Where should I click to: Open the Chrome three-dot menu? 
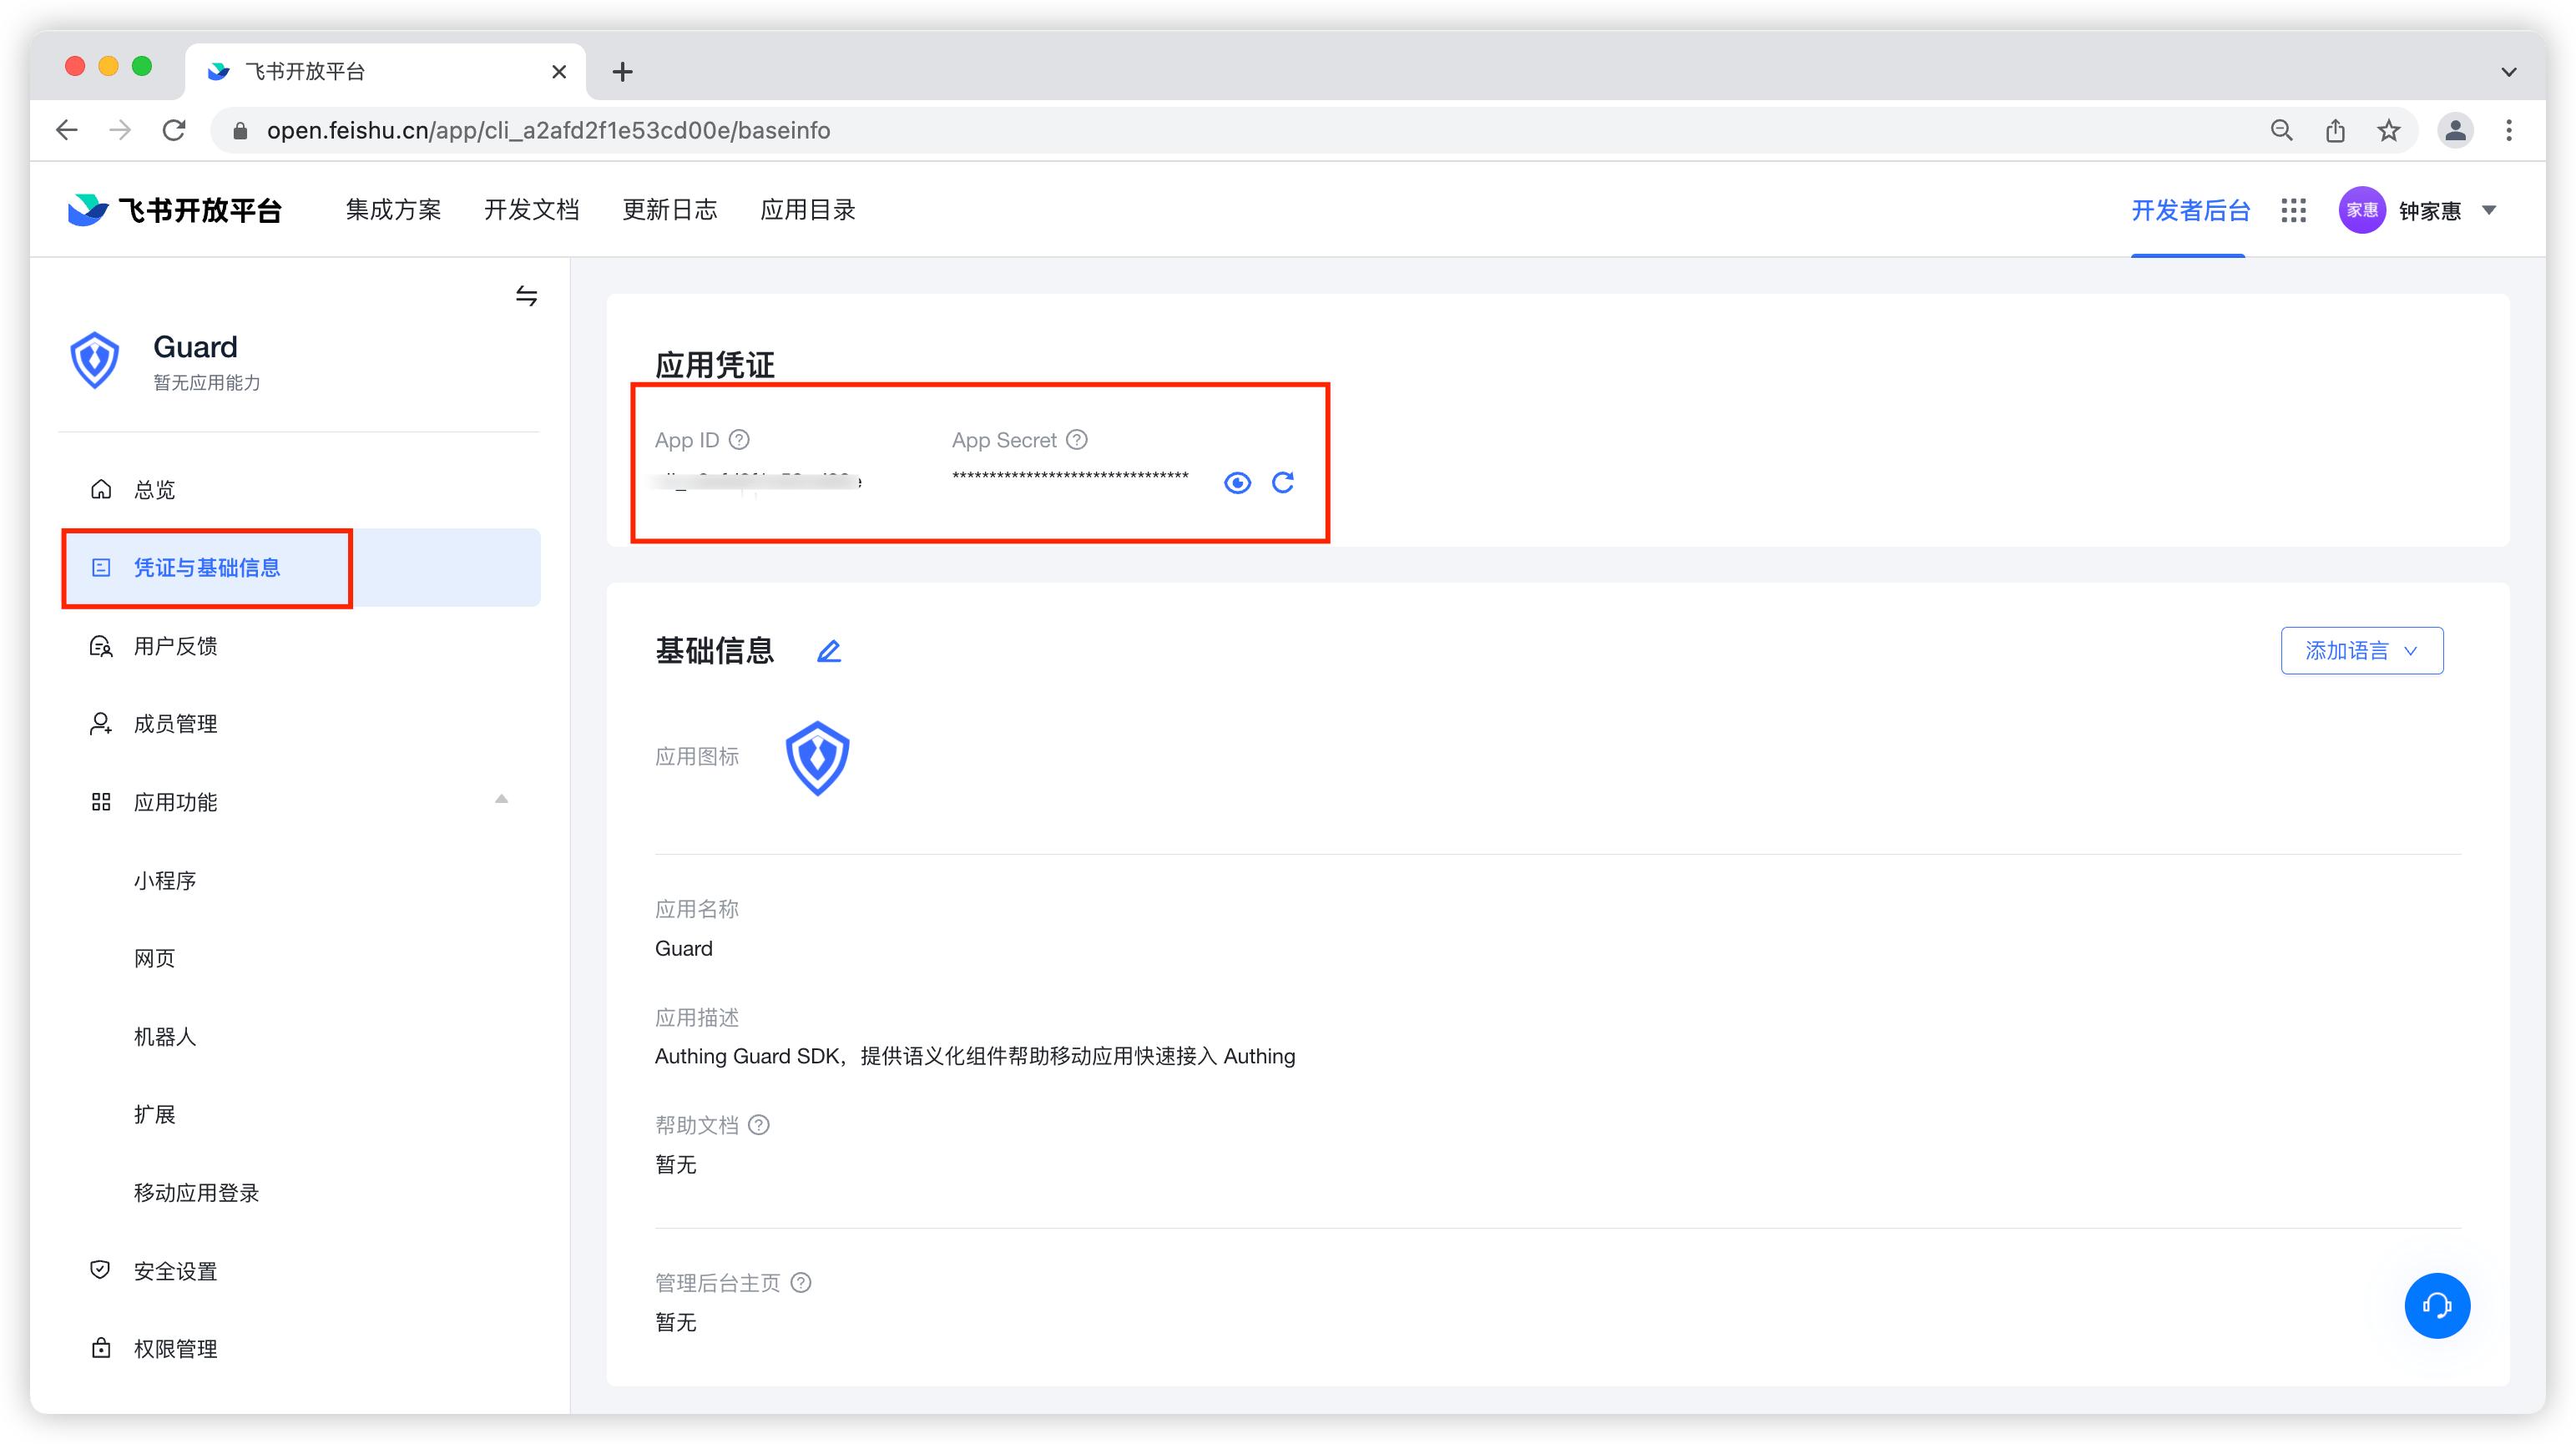coord(2509,130)
